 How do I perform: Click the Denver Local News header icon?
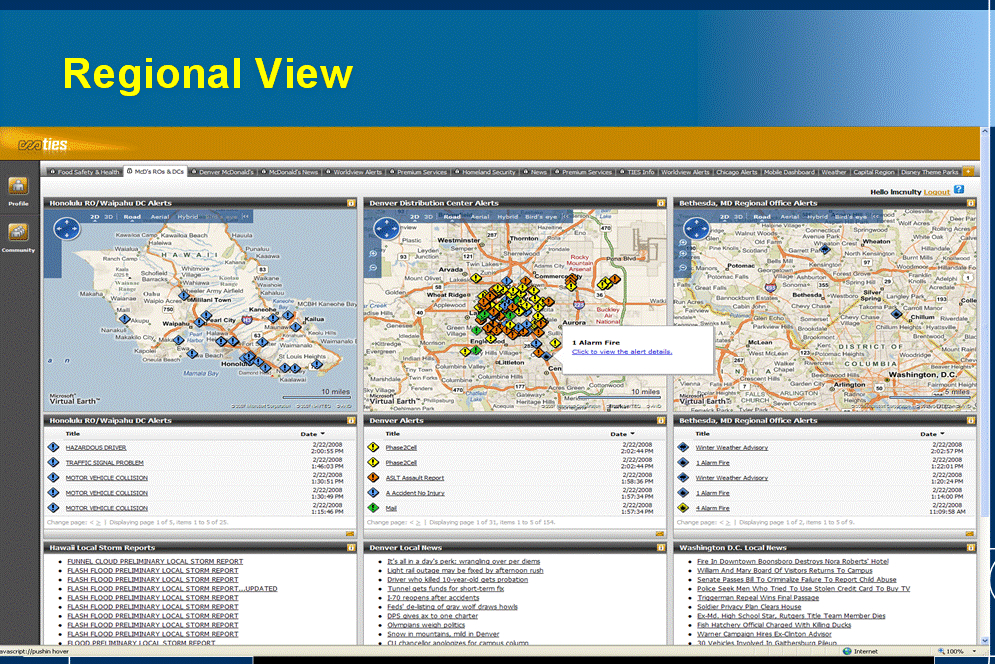661,547
